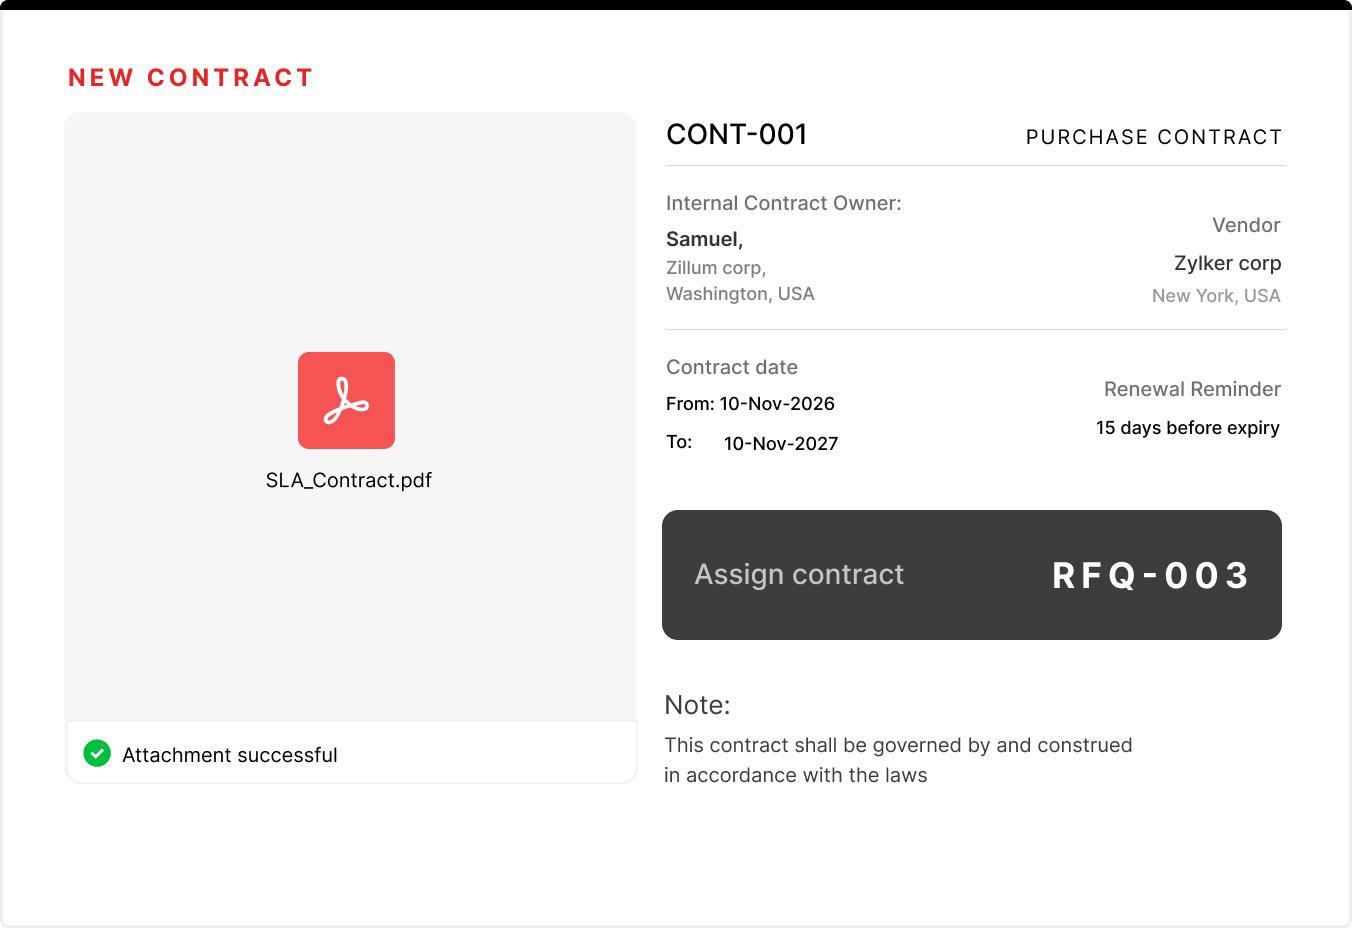Click the RFQ-003 assignment reference
The height and width of the screenshot is (928, 1352).
[x=1150, y=575]
